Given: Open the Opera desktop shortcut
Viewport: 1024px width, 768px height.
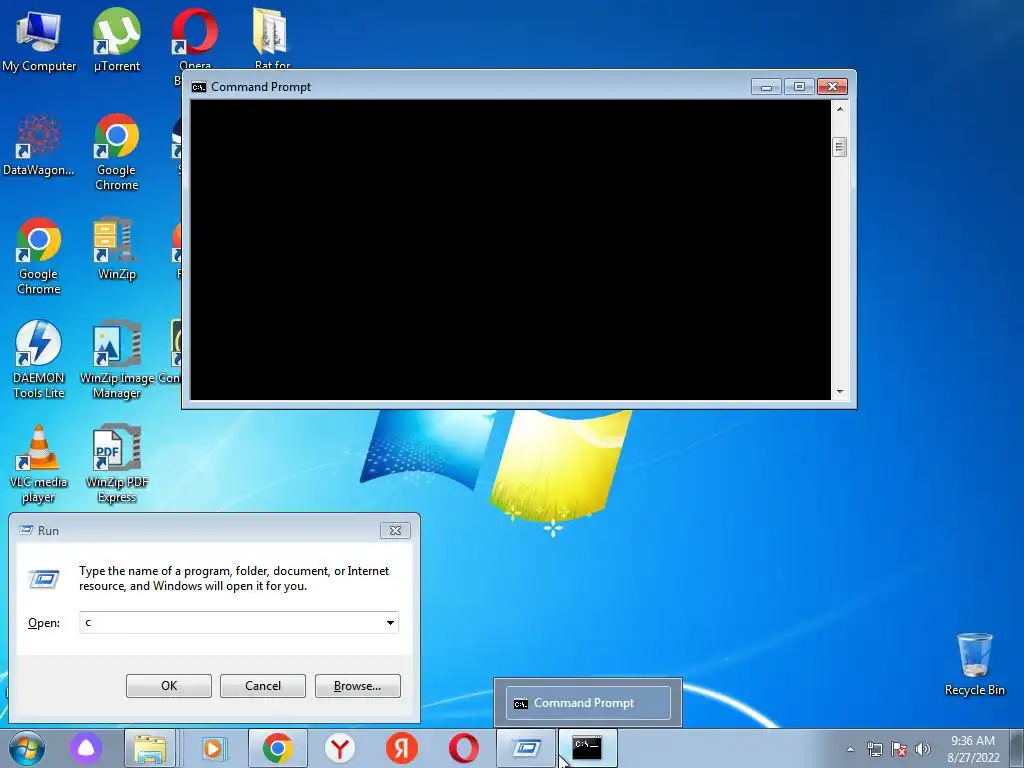Looking at the screenshot, I should pyautogui.click(x=195, y=39).
